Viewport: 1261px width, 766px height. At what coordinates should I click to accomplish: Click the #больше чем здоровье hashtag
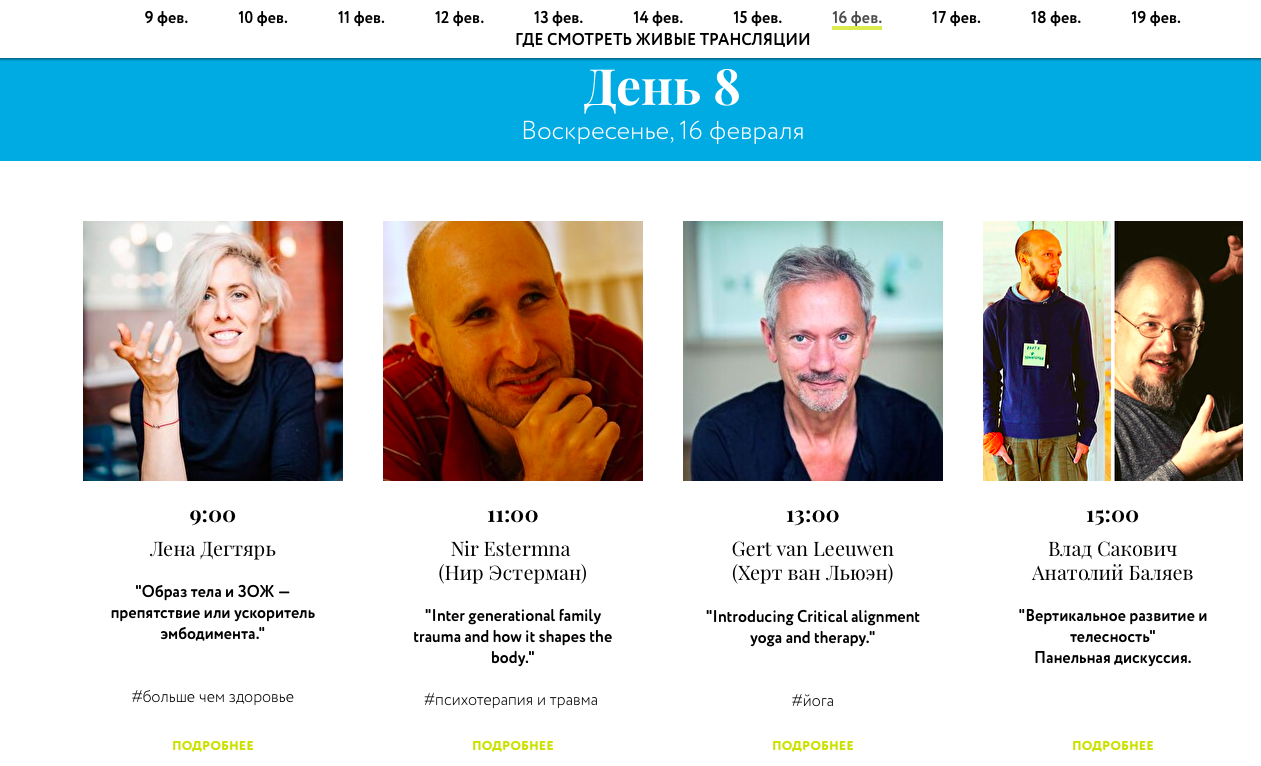tap(213, 697)
